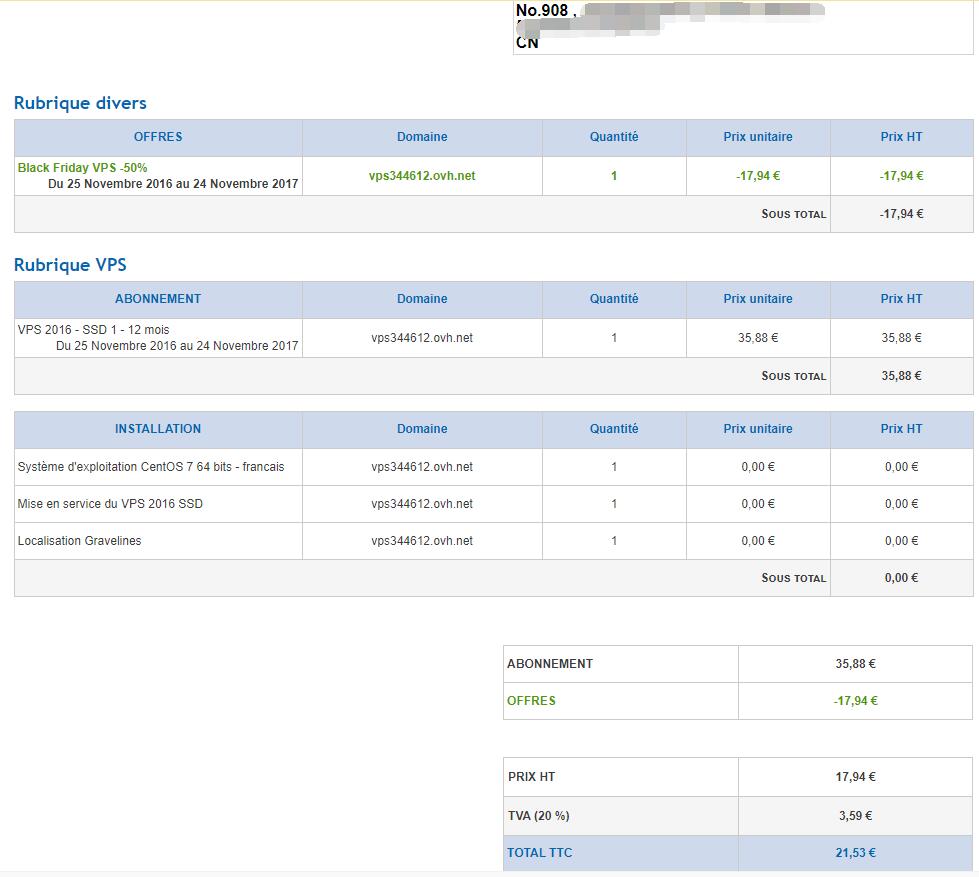
Task: Click the domain in the Localisation Gravelines row
Action: pos(422,541)
